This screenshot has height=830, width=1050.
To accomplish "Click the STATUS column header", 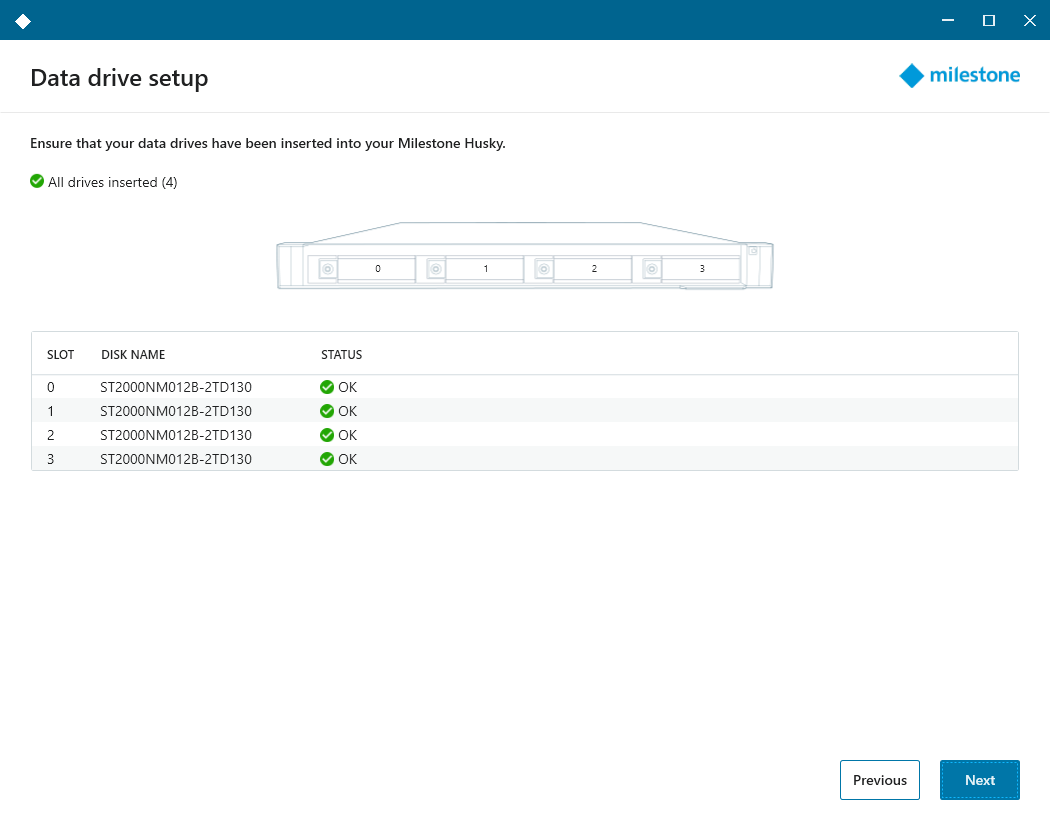I will coord(341,355).
